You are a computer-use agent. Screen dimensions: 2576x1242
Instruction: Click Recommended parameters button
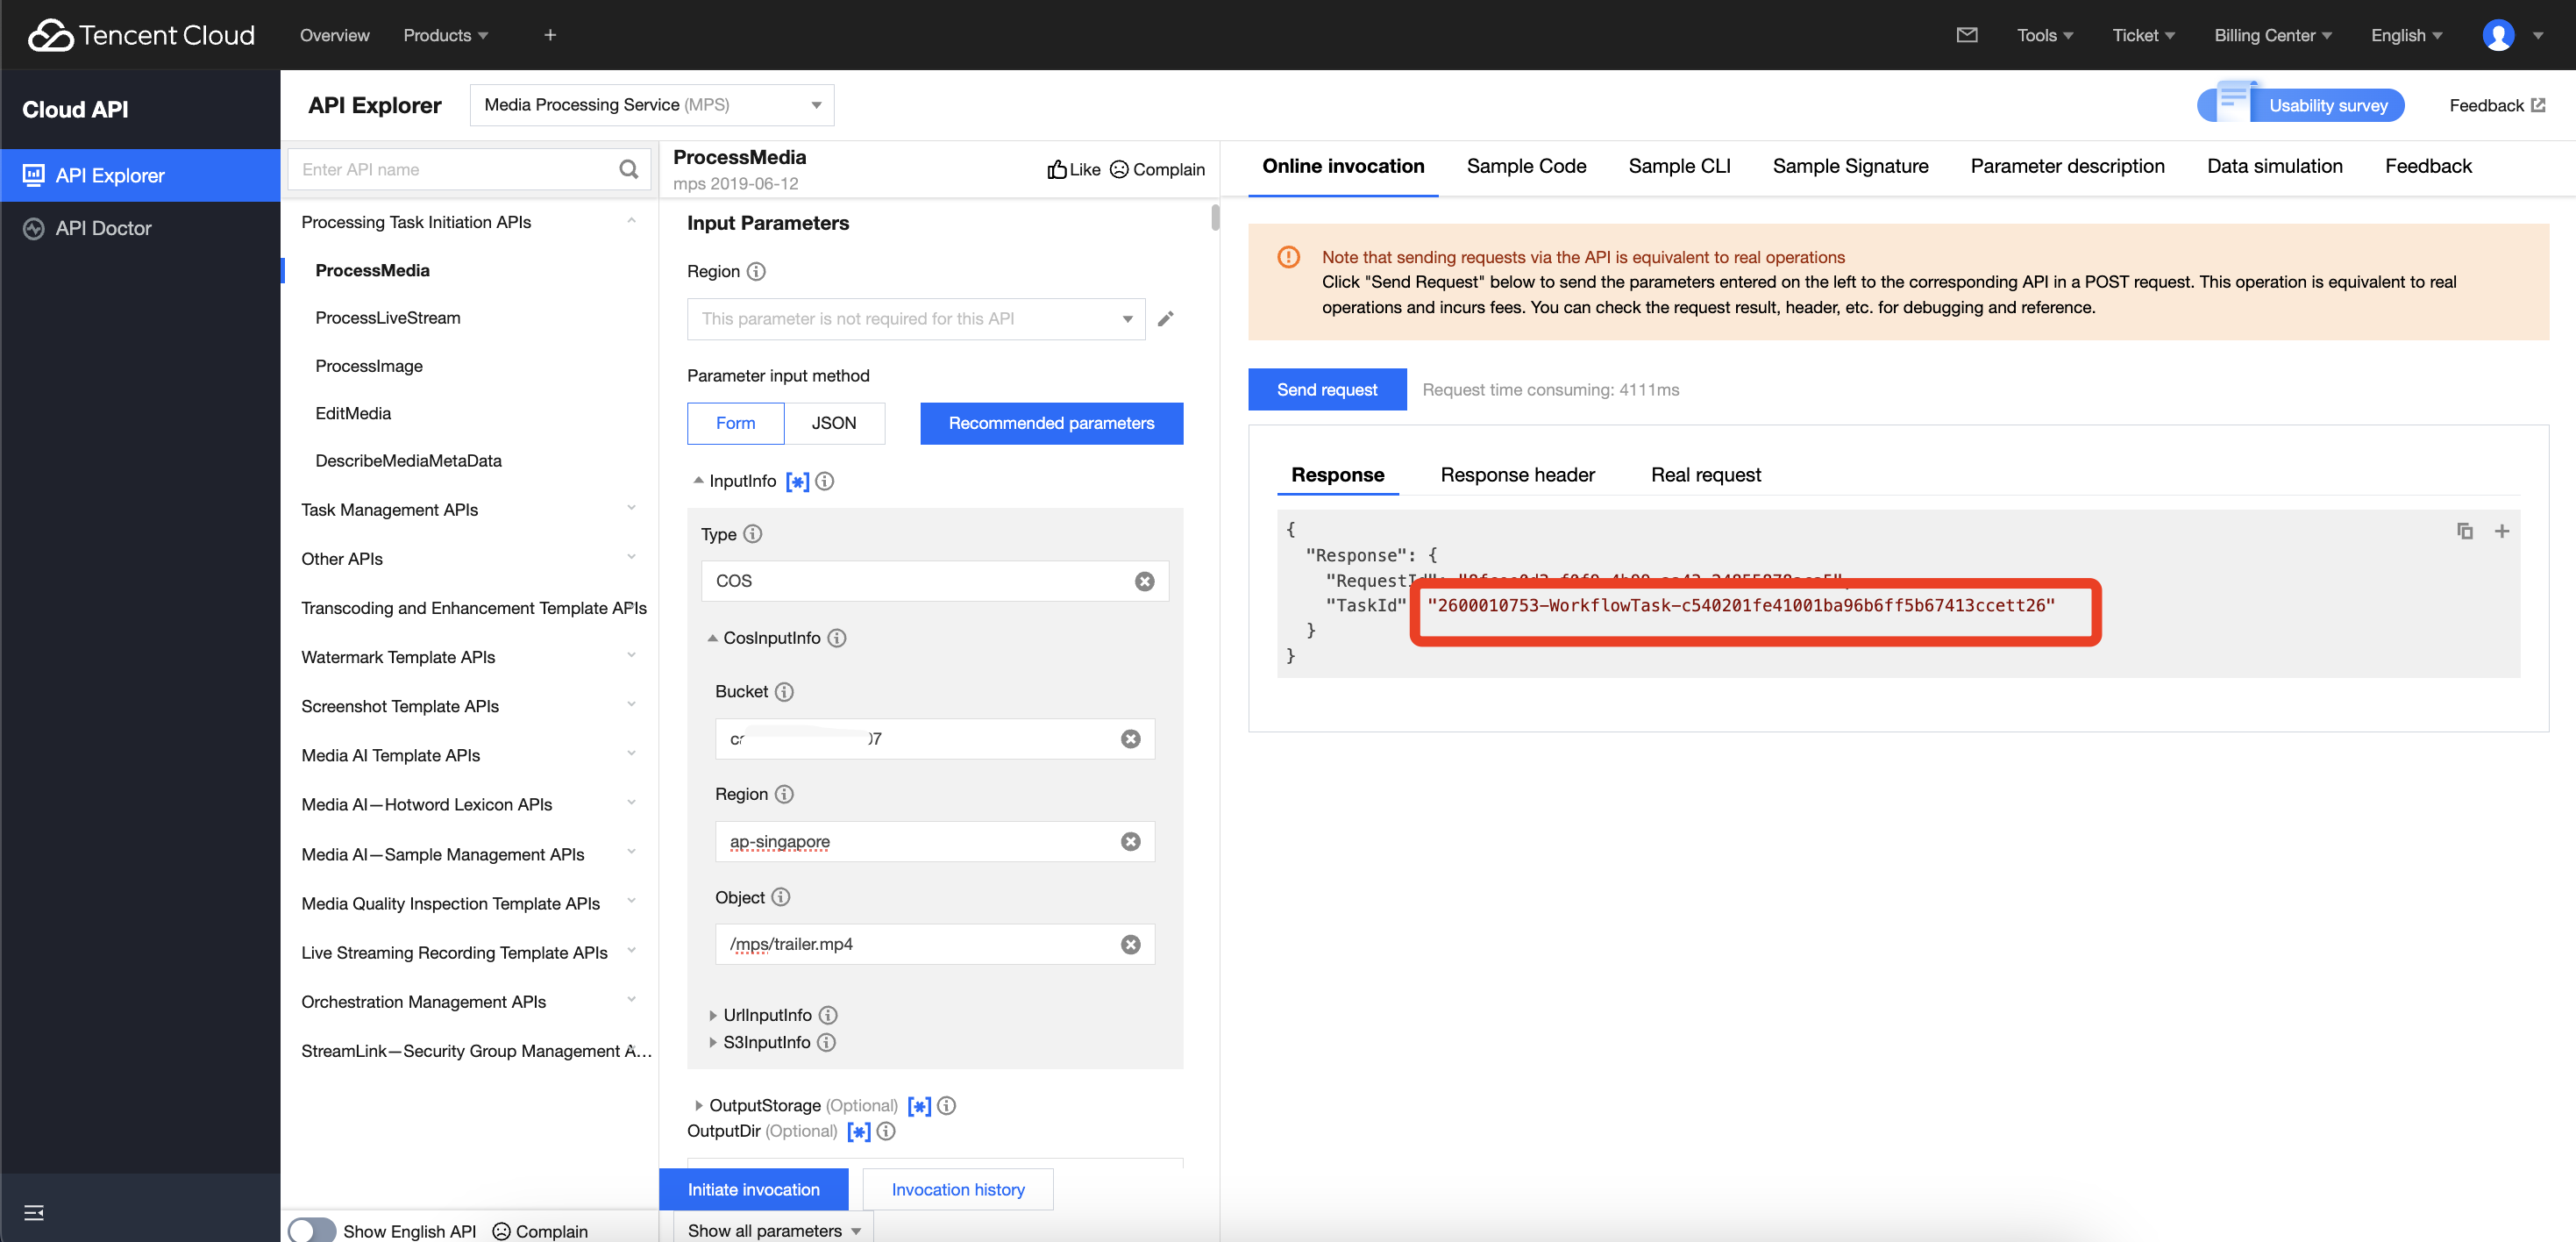click(x=1051, y=423)
